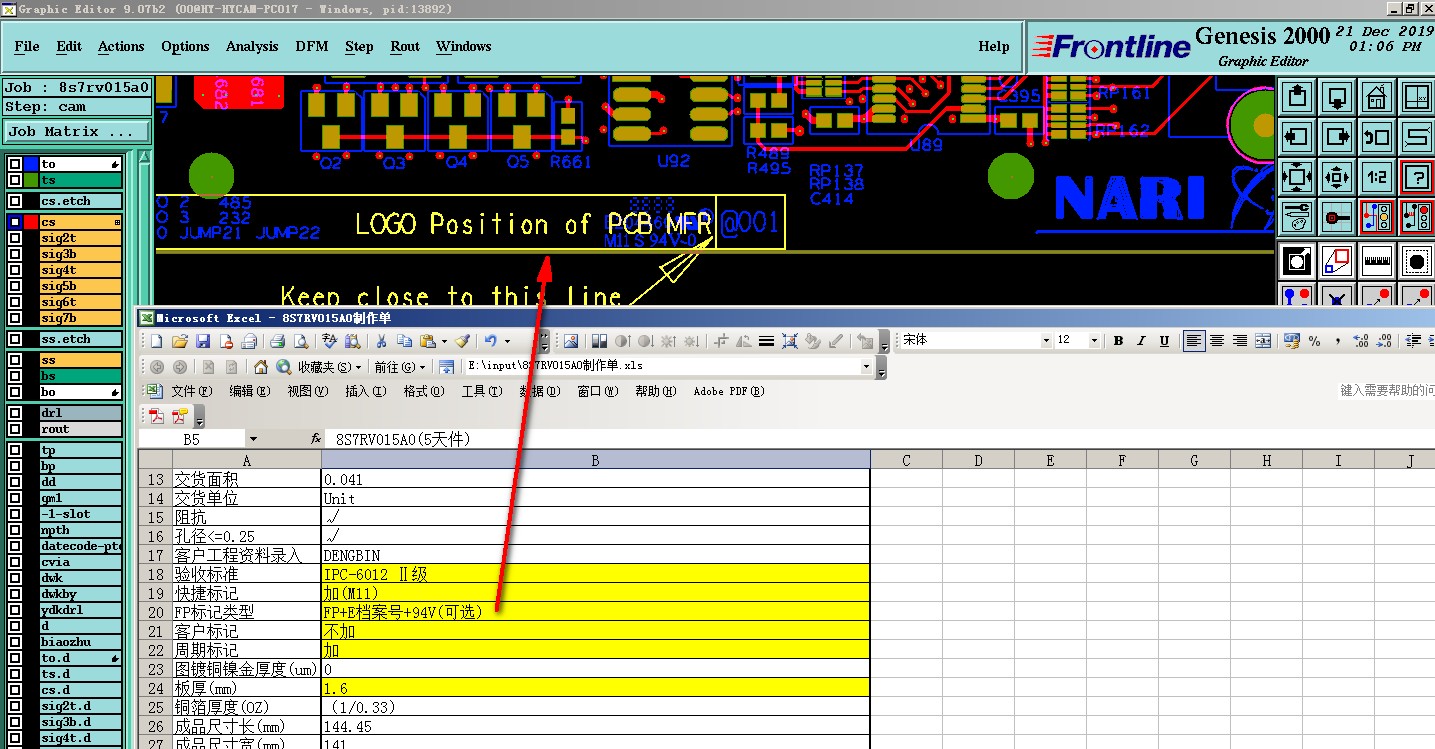1435x749 pixels.
Task: Click the pan down icon in Genesis
Action: tap(1337, 98)
